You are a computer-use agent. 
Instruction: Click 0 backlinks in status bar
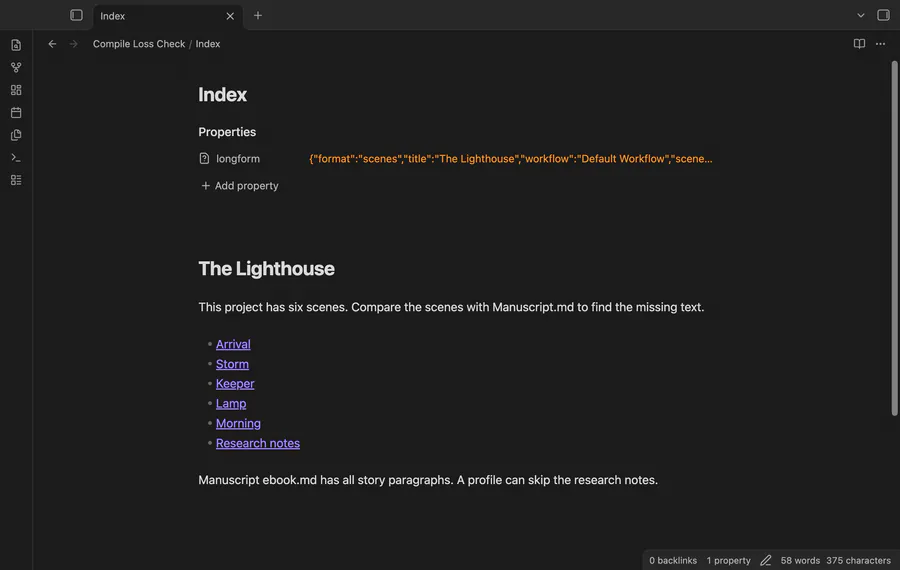coord(673,560)
